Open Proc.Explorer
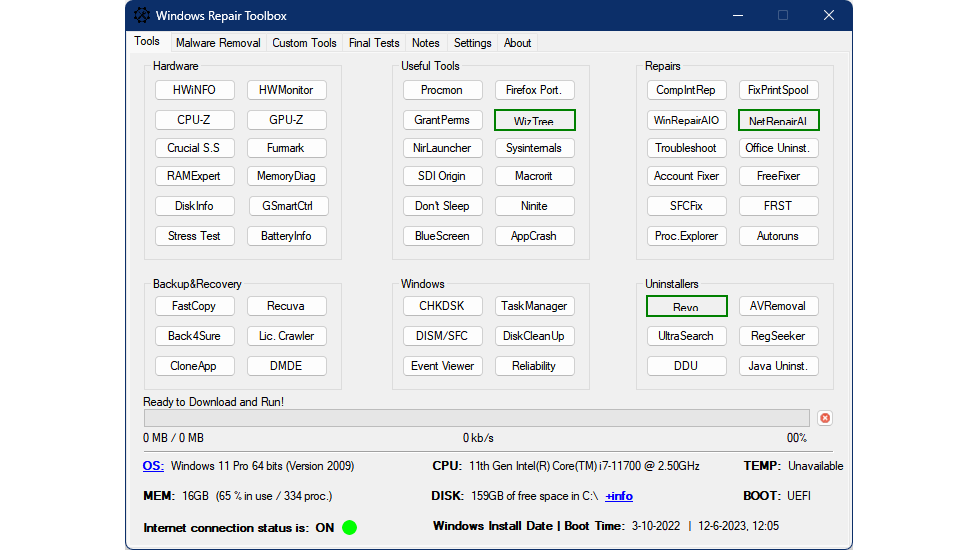 (687, 236)
